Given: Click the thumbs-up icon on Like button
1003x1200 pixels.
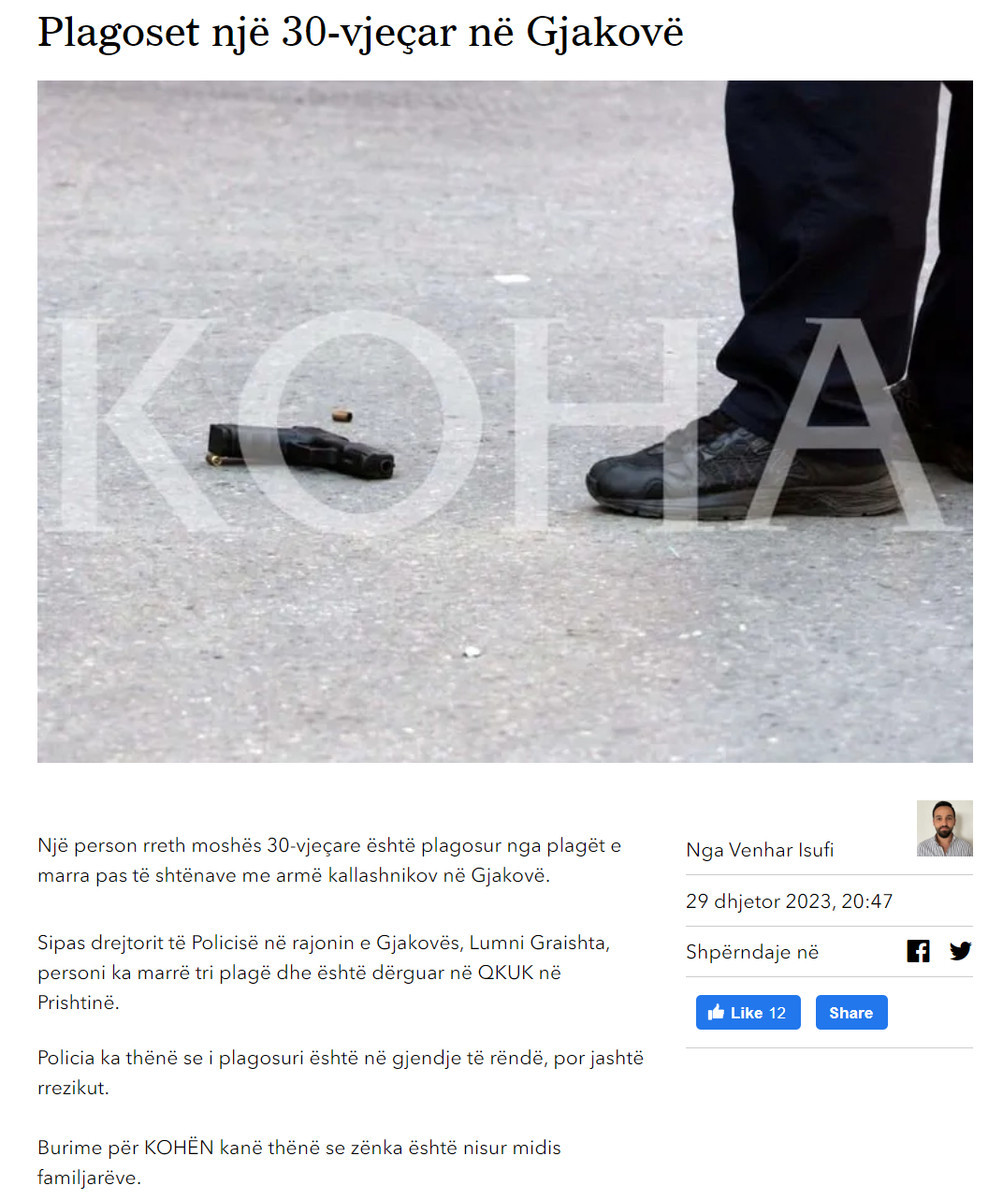Looking at the screenshot, I should [x=716, y=1012].
